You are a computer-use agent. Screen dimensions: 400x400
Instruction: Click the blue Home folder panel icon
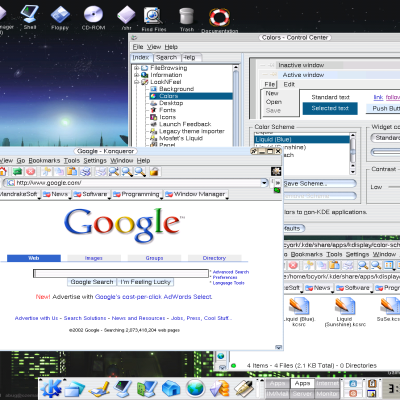pos(171,389)
